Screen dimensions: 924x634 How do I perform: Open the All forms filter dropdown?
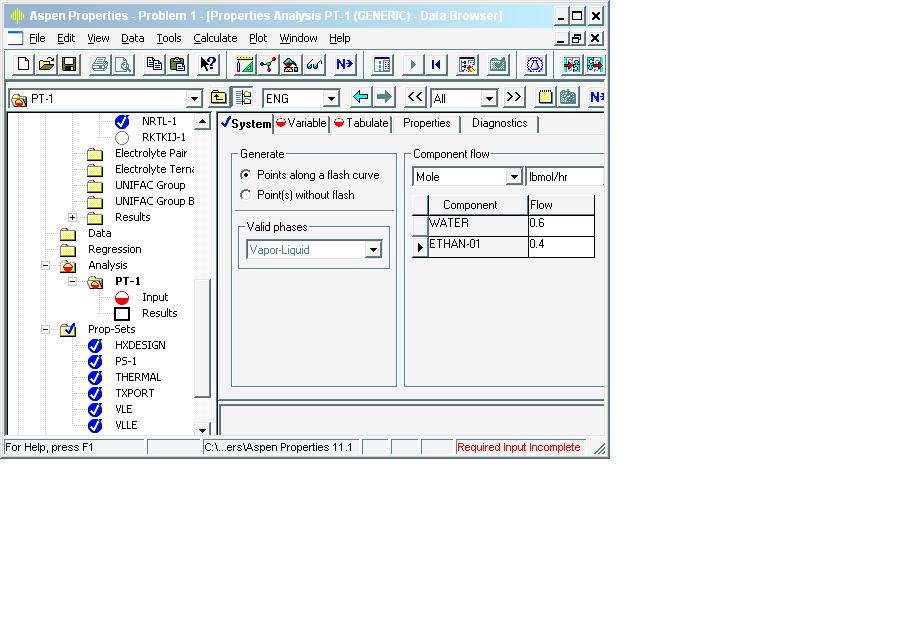[x=489, y=98]
